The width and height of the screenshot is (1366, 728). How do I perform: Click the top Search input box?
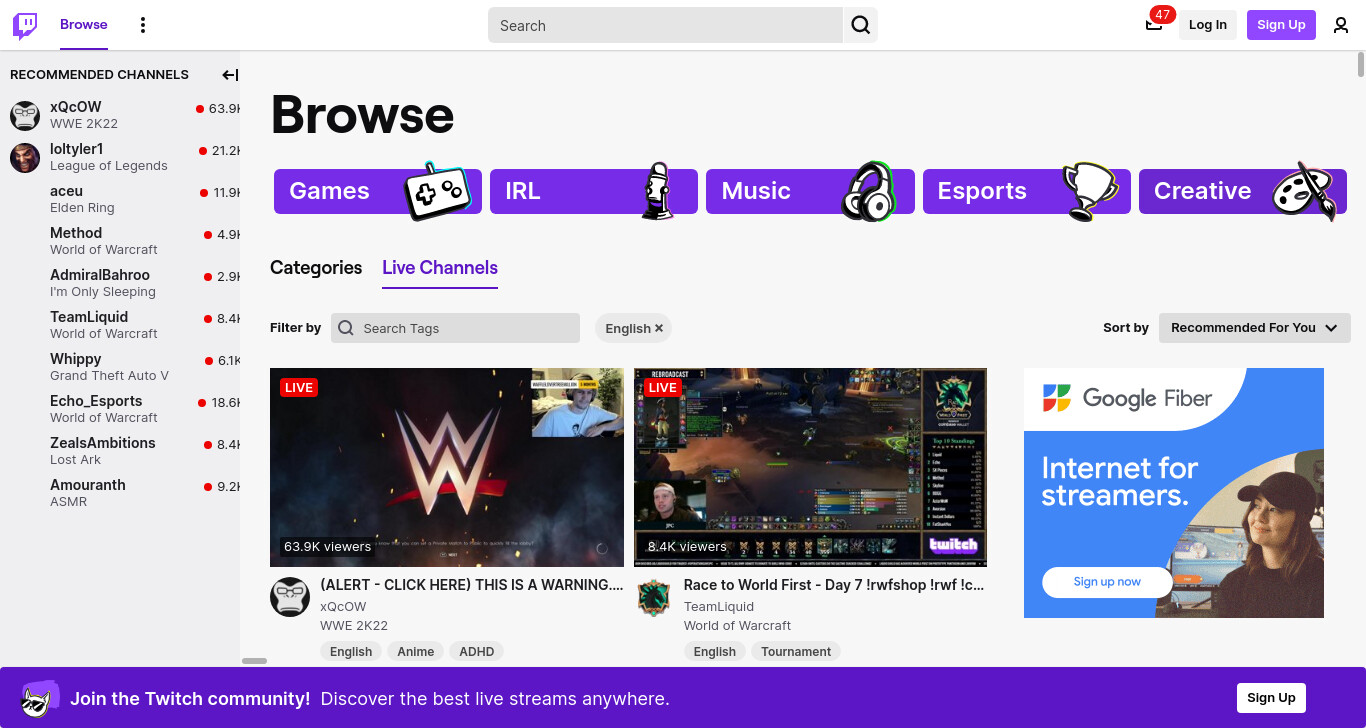665,25
